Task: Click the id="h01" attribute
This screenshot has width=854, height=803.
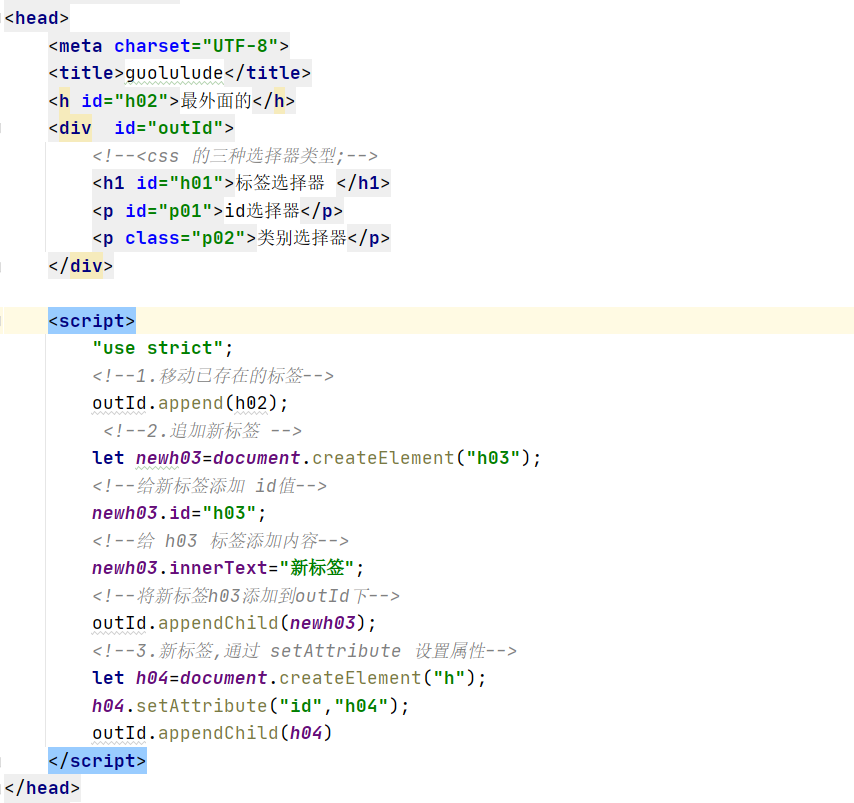Action: click(180, 183)
